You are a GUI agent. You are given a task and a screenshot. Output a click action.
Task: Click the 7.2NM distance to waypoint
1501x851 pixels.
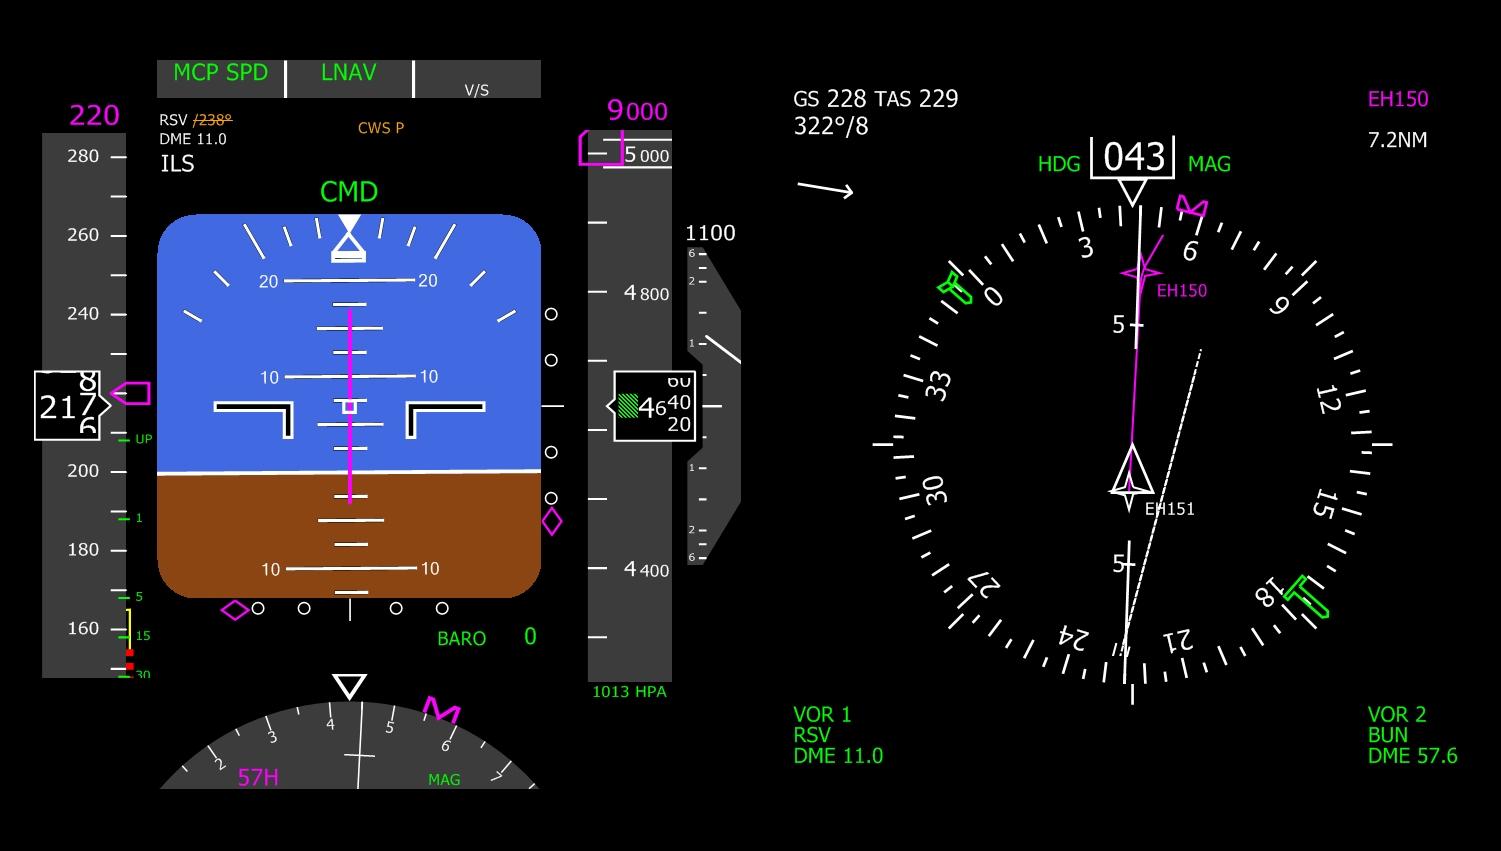pos(1397,140)
